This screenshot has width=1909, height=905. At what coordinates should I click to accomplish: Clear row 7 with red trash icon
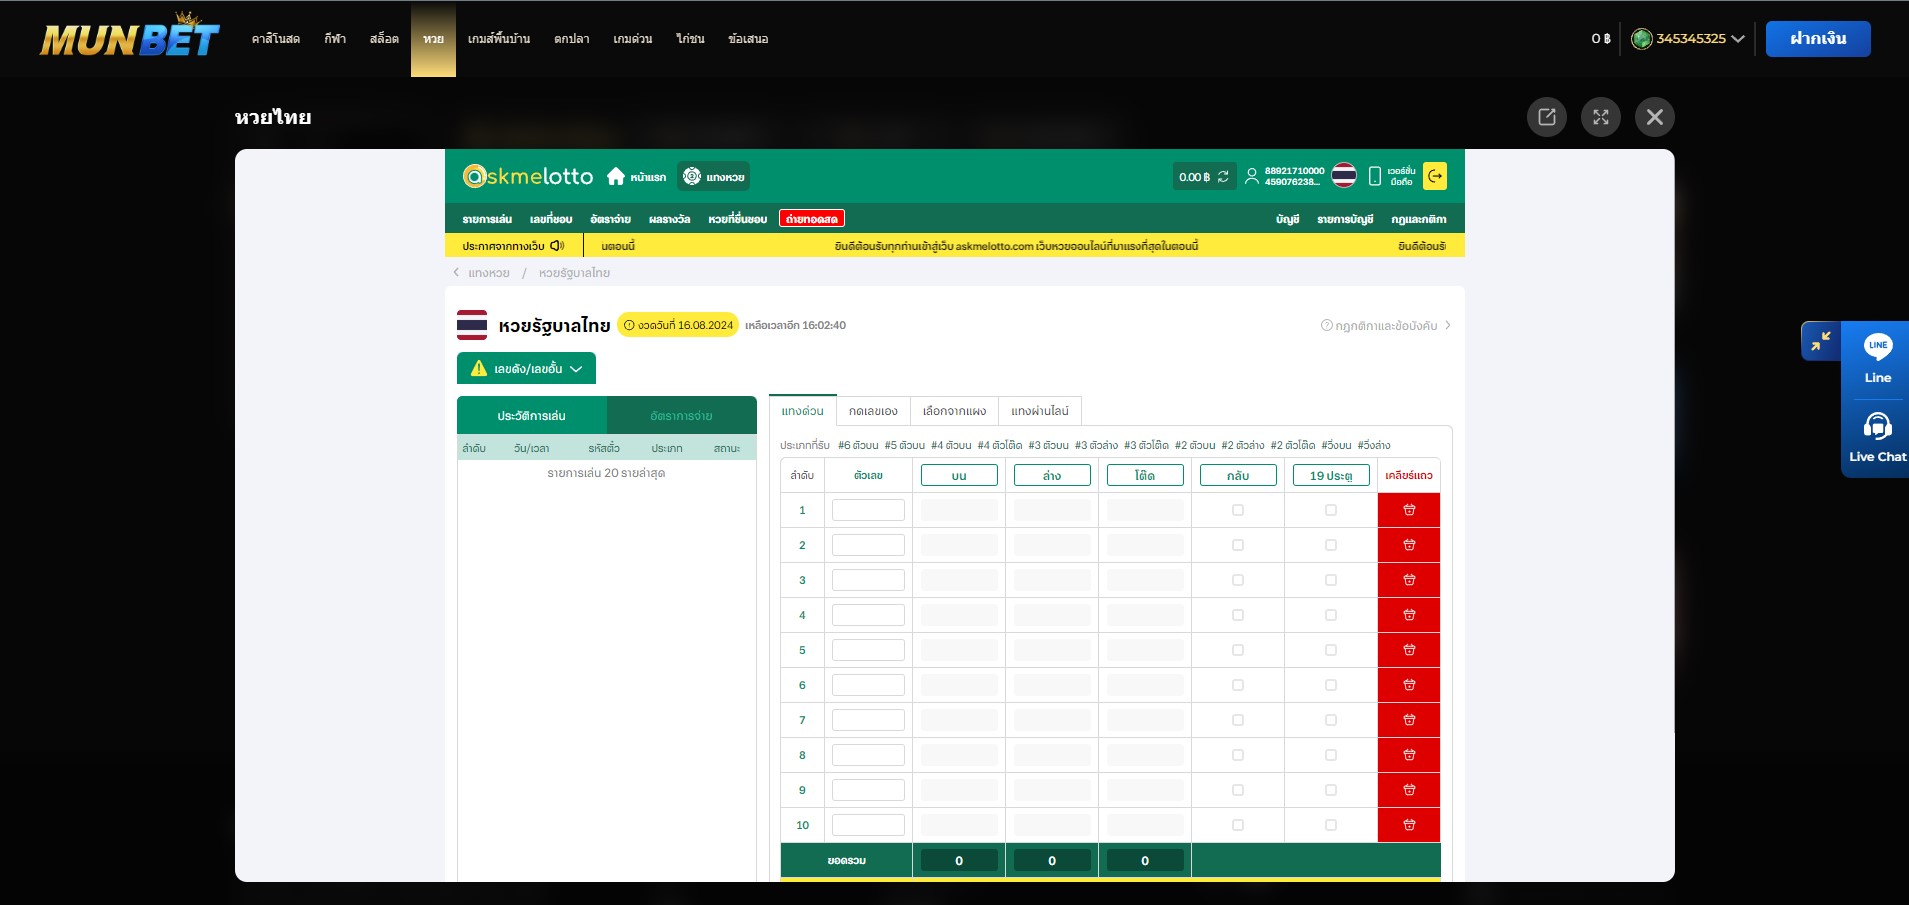pos(1409,720)
